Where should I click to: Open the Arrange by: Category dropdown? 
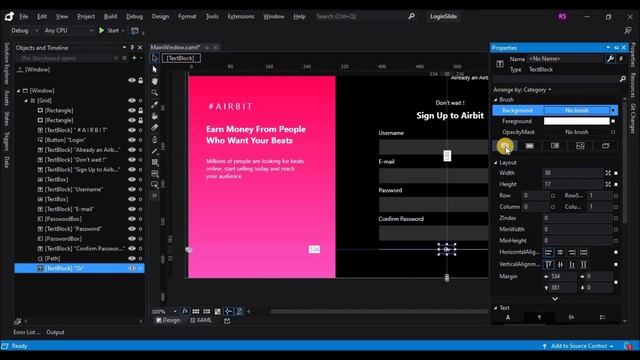[522, 90]
